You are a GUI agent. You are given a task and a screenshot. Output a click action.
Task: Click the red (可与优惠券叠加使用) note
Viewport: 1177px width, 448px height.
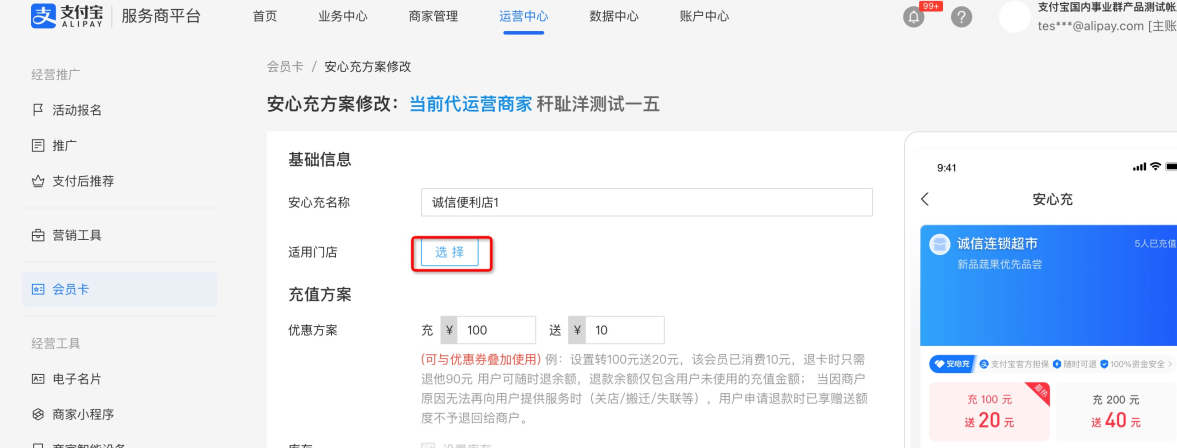coord(480,358)
